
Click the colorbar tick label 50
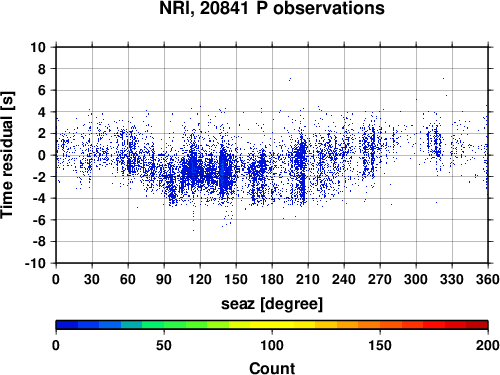[x=164, y=345]
